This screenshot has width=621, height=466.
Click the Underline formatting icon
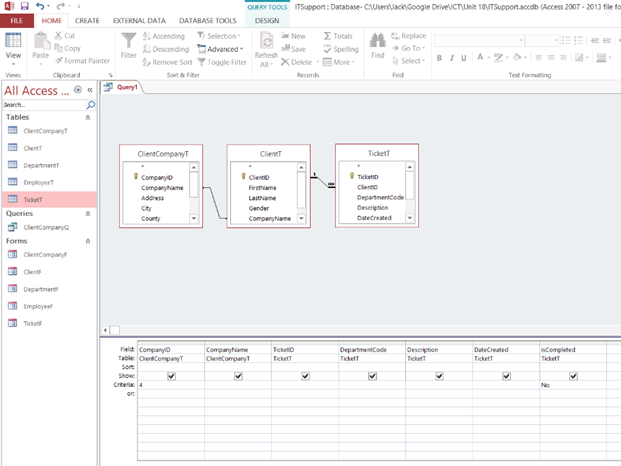[463, 58]
